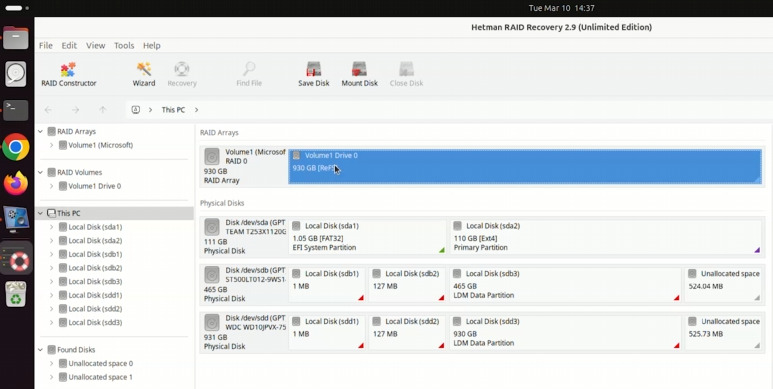The height and width of the screenshot is (389, 773).
Task: Click the back navigation arrow
Action: [48, 110]
